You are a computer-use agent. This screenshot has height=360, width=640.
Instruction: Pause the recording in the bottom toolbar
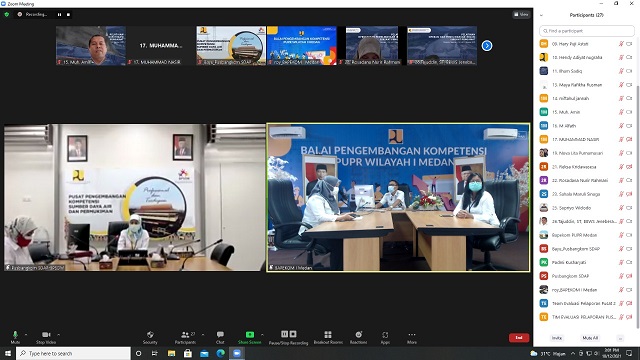pos(284,334)
